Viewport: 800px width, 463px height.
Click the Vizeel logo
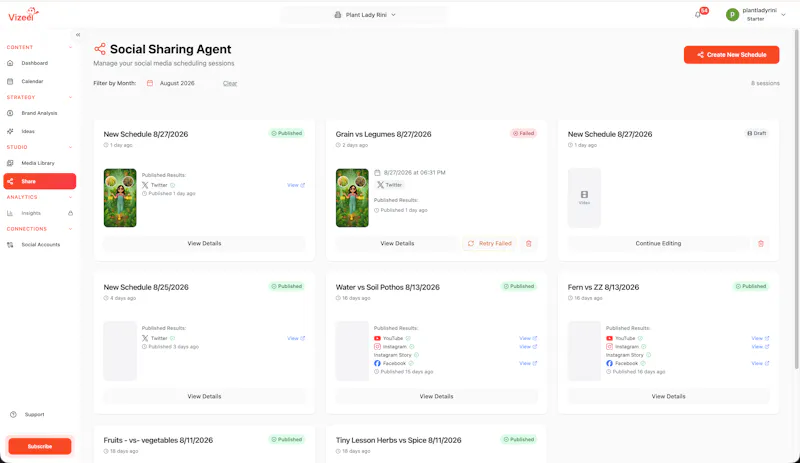(x=23, y=14)
